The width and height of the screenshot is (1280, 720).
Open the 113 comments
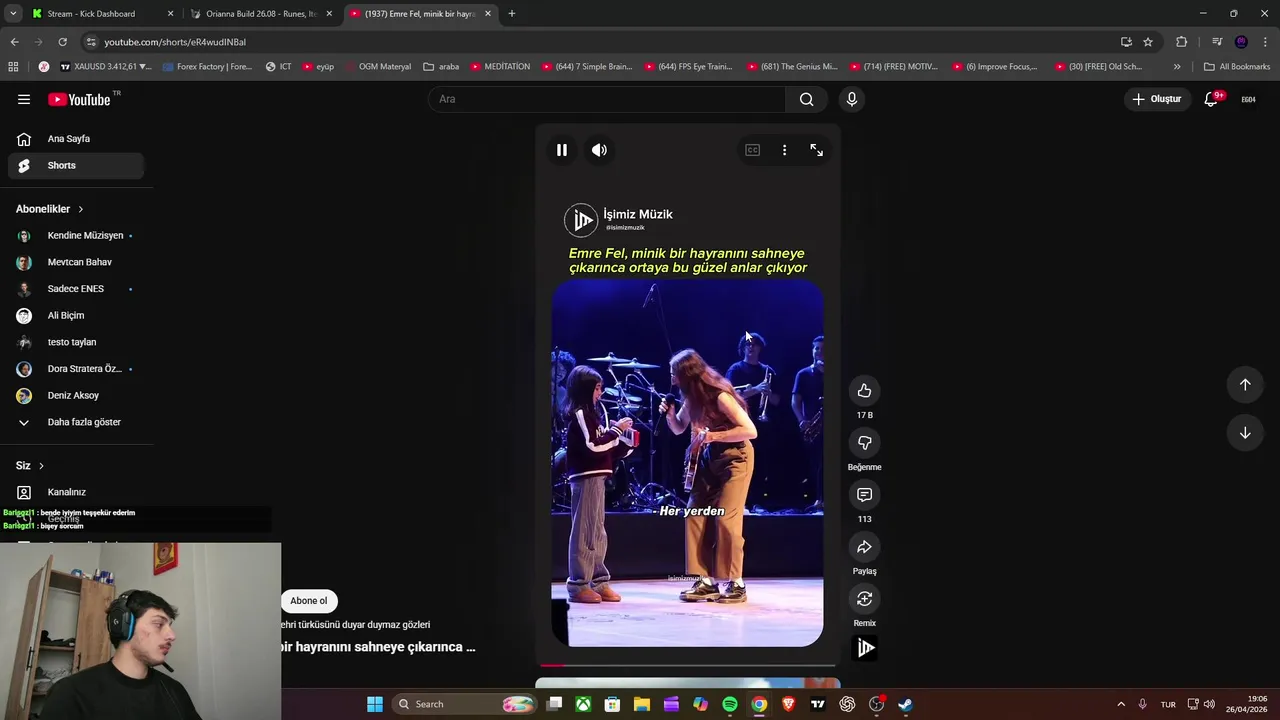coord(864,495)
